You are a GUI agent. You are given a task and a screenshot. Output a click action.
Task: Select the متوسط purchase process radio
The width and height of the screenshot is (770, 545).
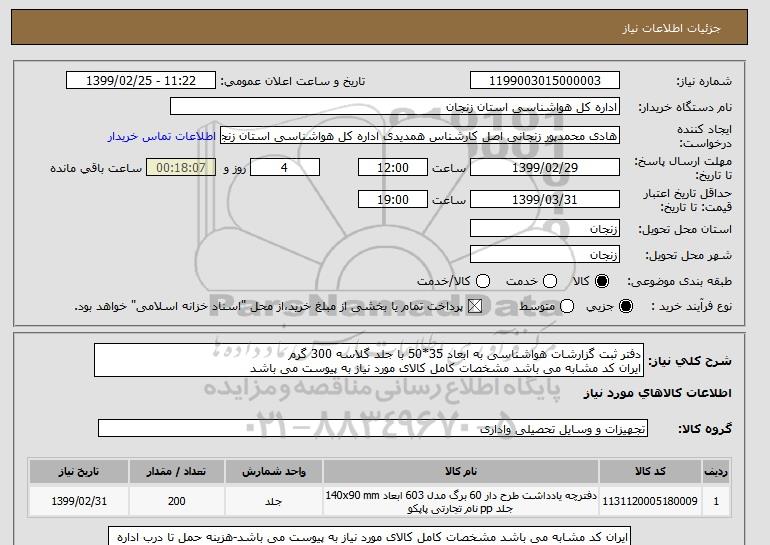coord(567,306)
